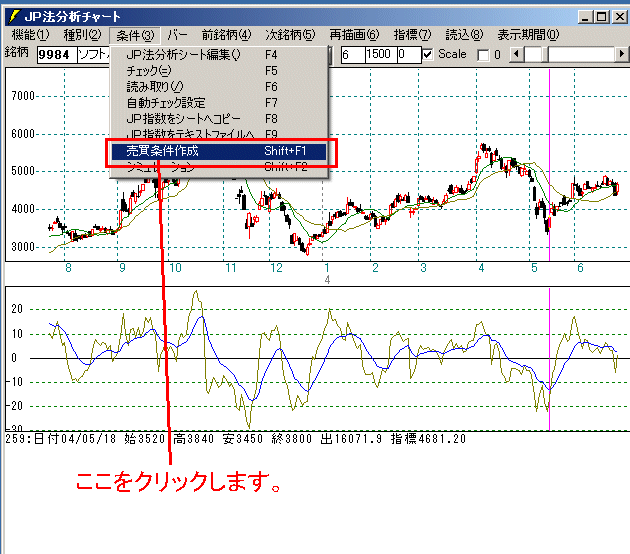The height and width of the screenshot is (554, 630).
Task: Click the バー menu item
Action: click(x=177, y=35)
